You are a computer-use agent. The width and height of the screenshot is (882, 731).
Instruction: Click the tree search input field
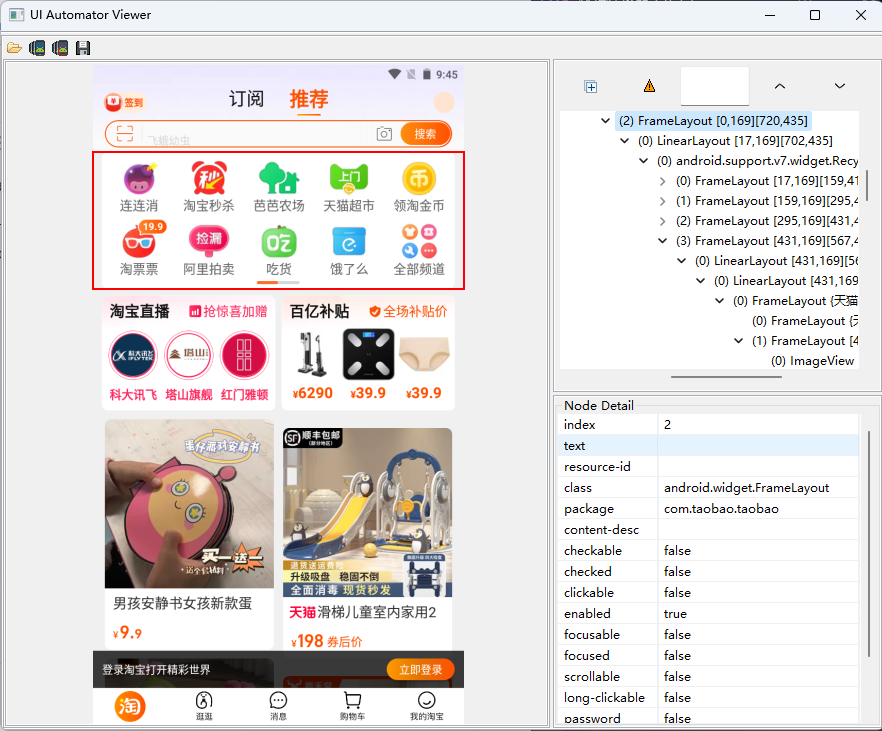[x=715, y=86]
